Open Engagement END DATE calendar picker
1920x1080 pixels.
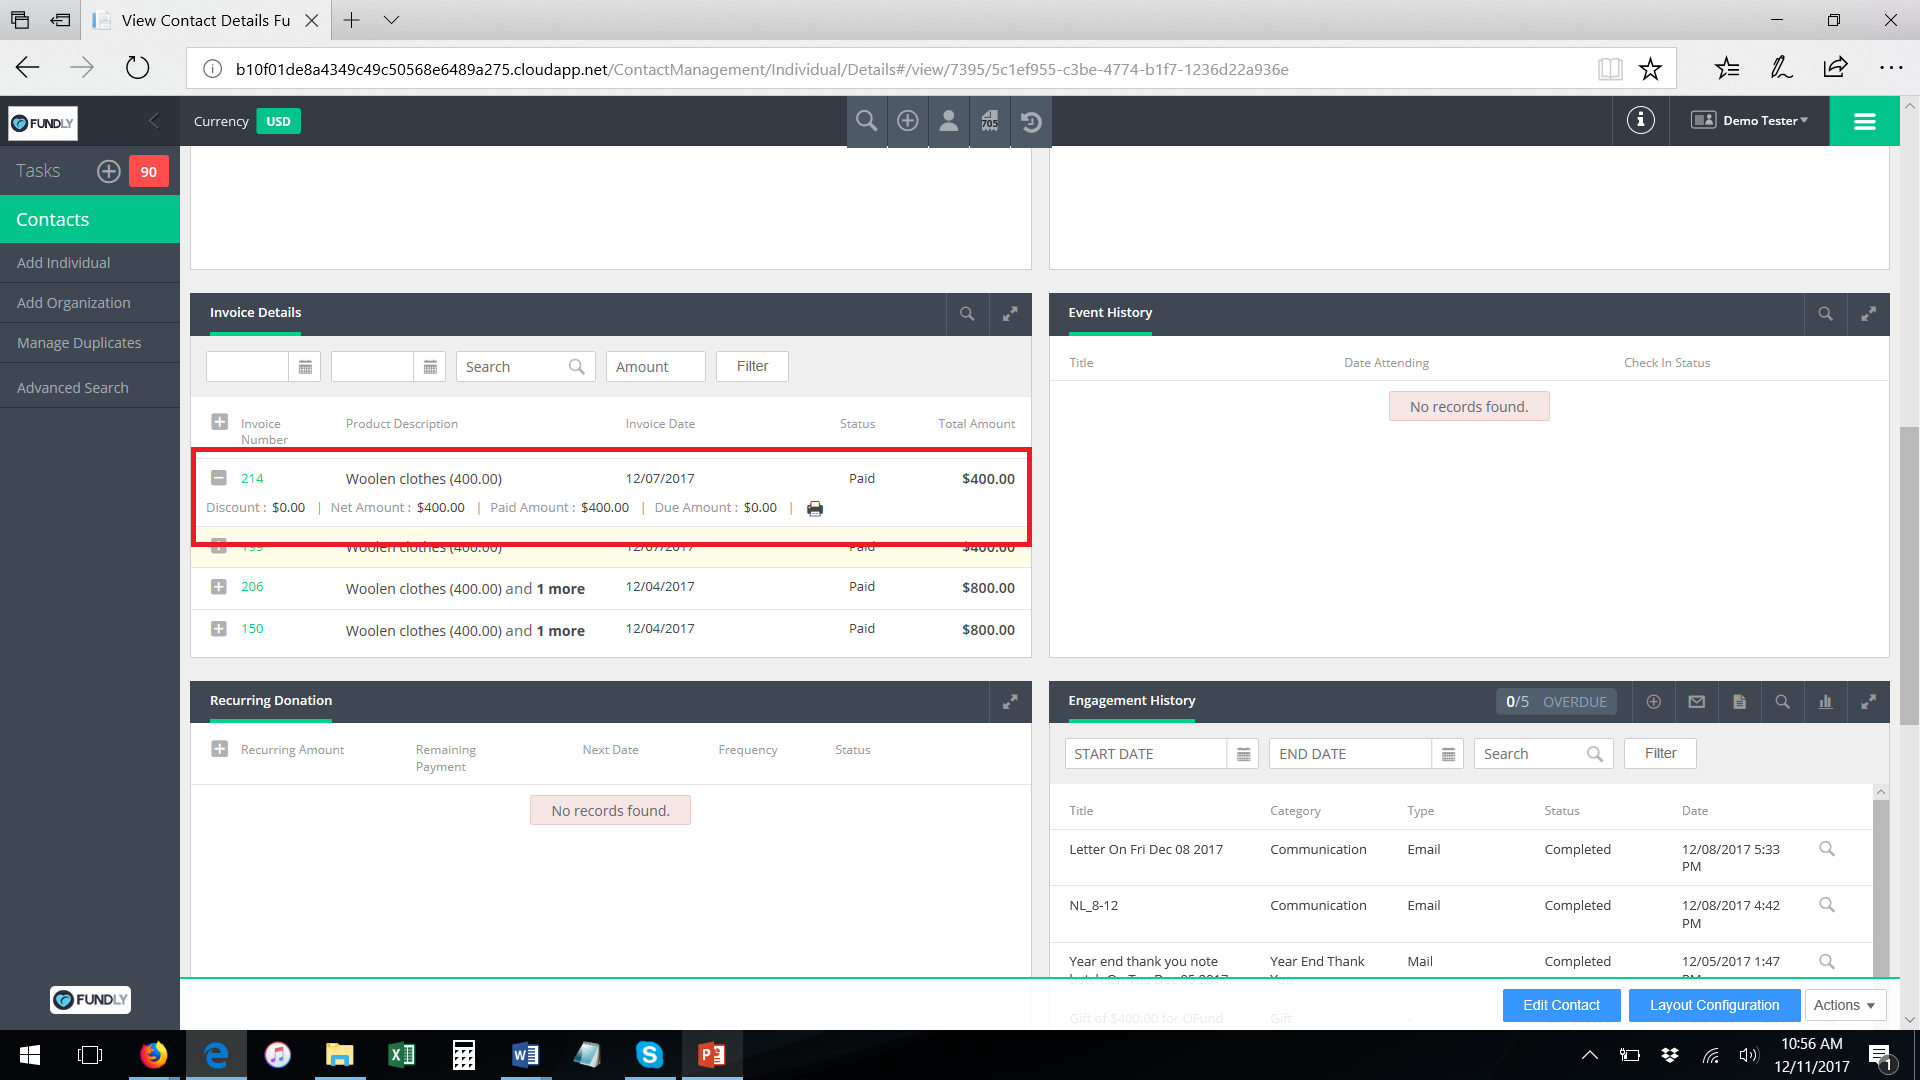point(1448,754)
